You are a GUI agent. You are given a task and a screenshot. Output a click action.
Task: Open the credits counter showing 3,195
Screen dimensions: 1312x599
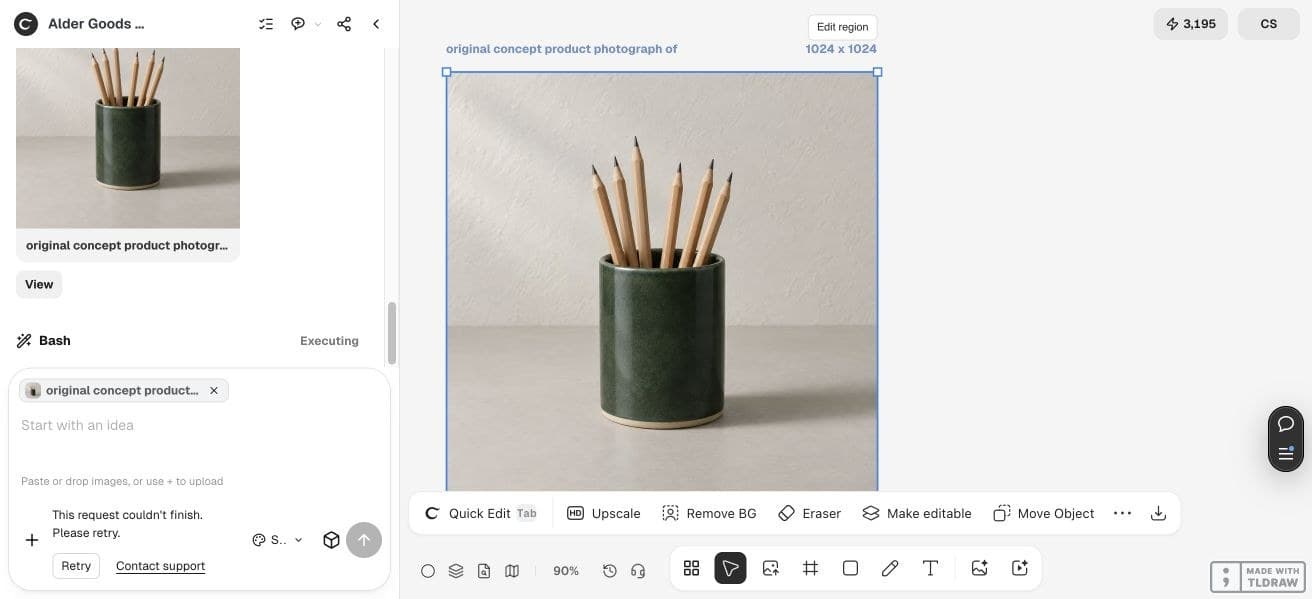(x=1190, y=24)
